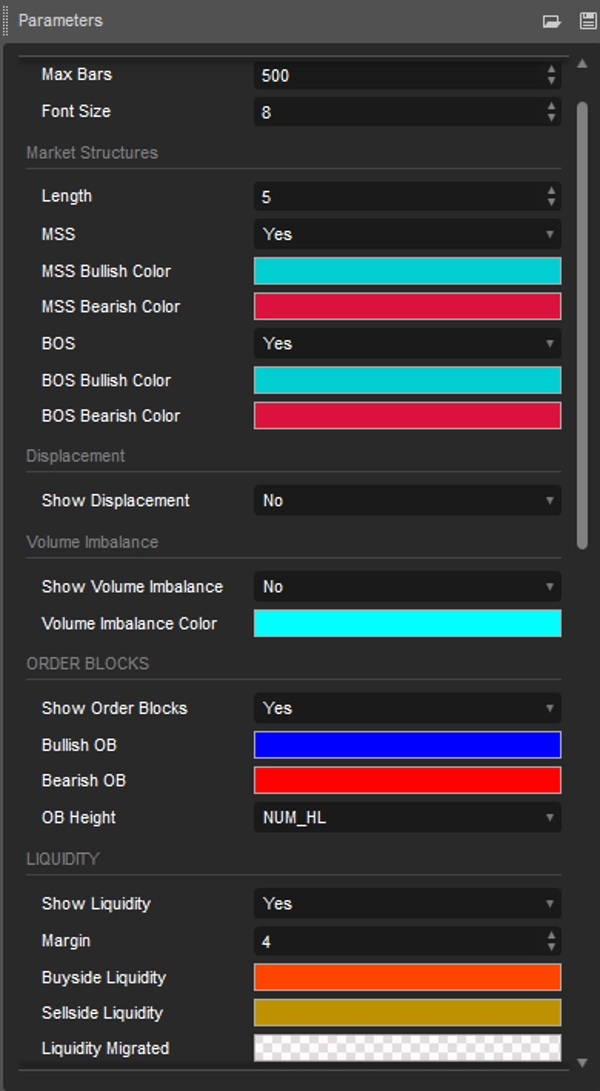Increment the Length value using the up arrow
The width and height of the screenshot is (600, 1091).
click(551, 191)
